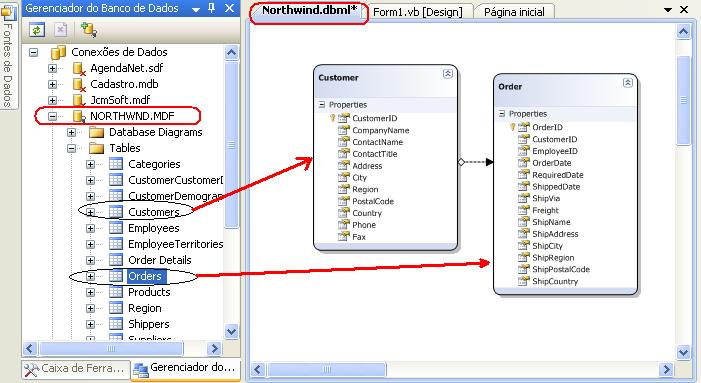701x383 pixels.
Task: Expand the Cadastro.mdb node
Action: [53, 84]
